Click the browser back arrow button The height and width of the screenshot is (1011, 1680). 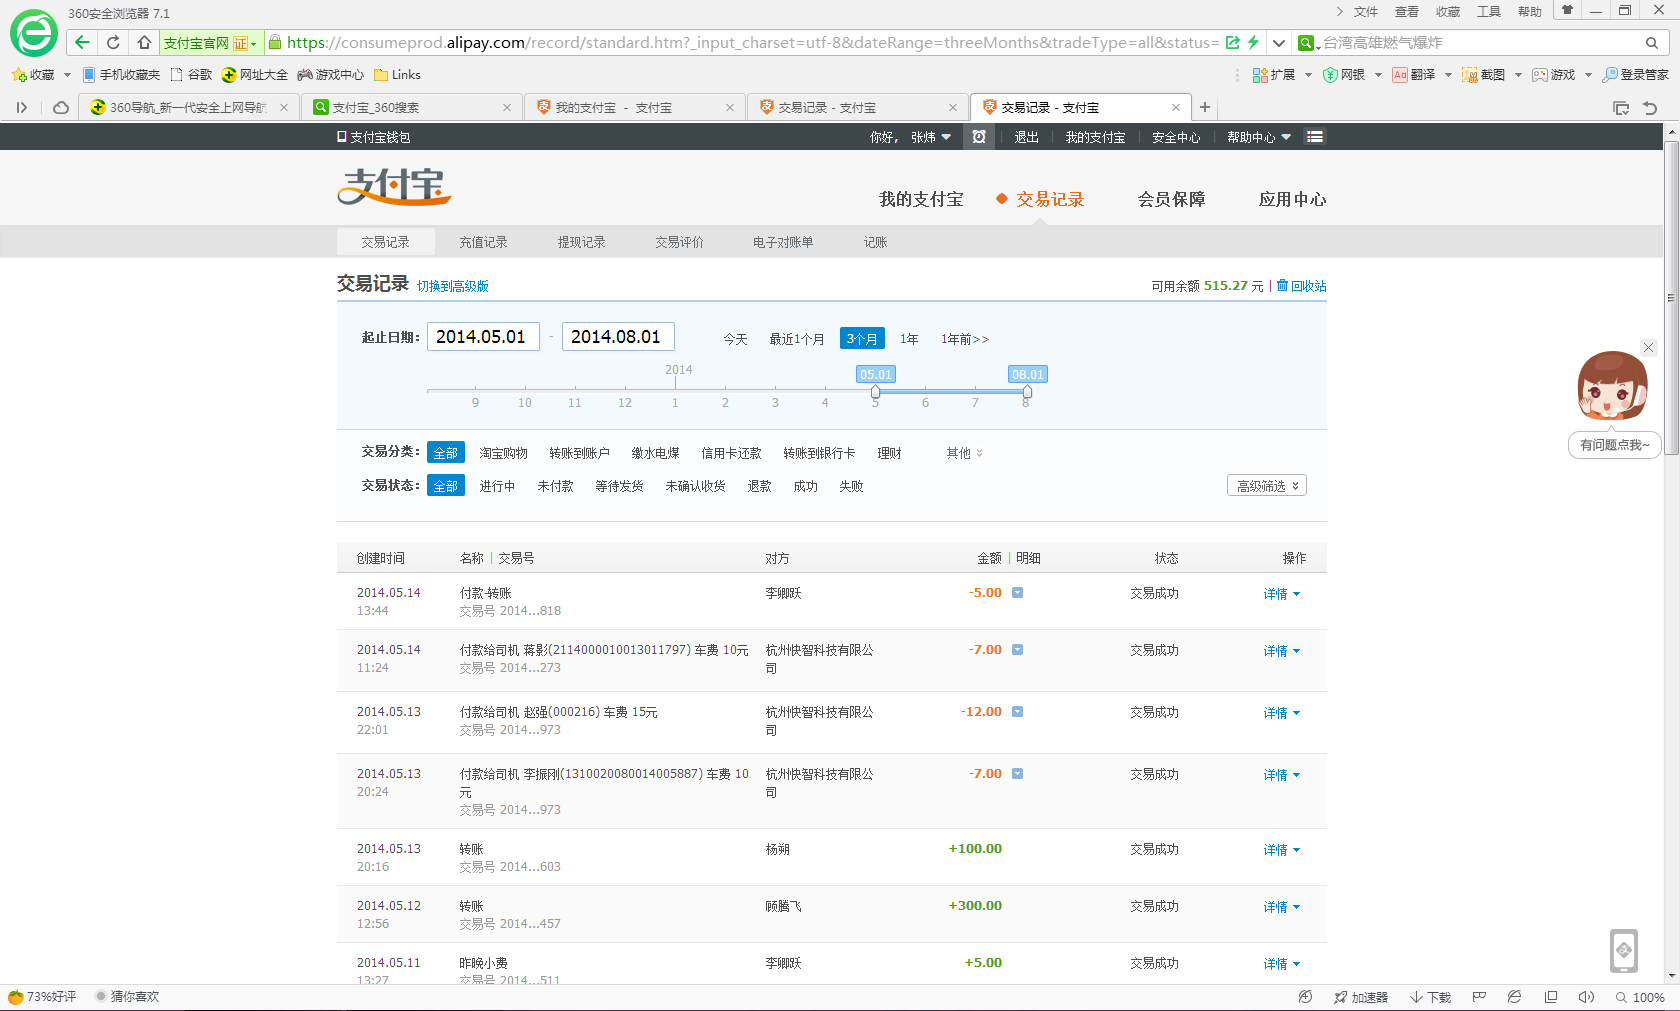click(x=82, y=42)
